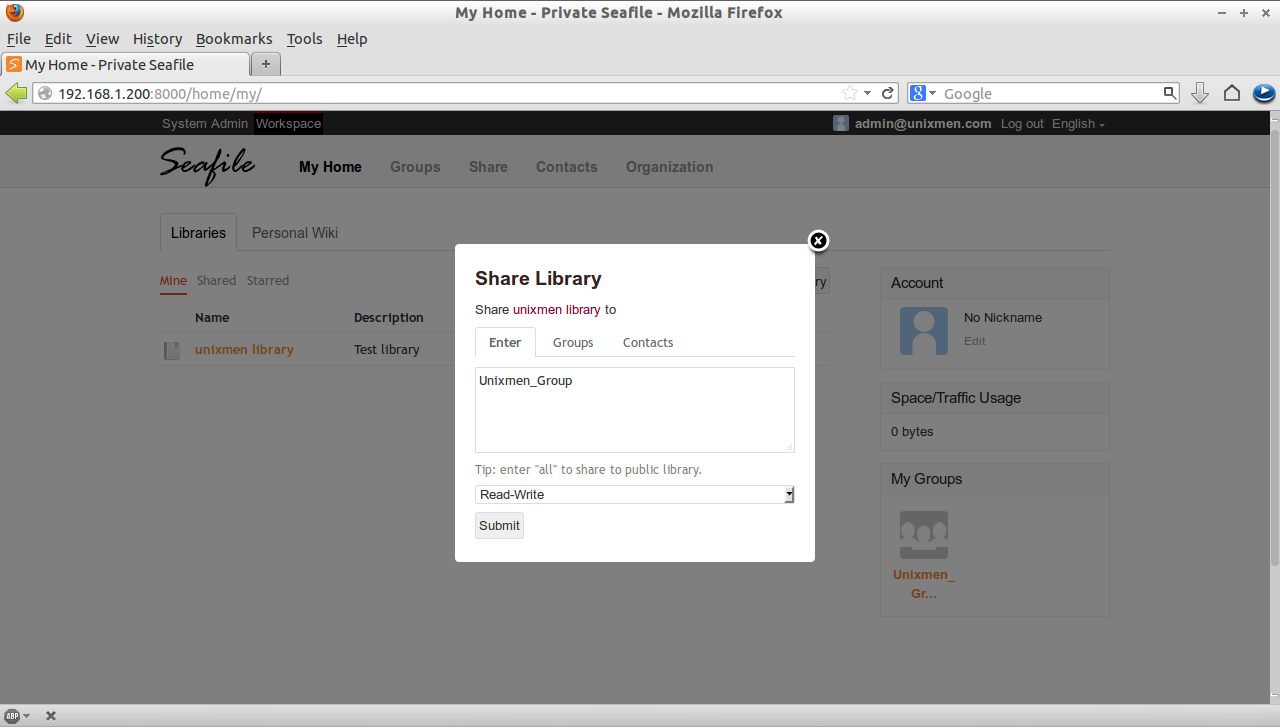Click the System Admin link
Viewport: 1280px width, 728px height.
click(205, 124)
